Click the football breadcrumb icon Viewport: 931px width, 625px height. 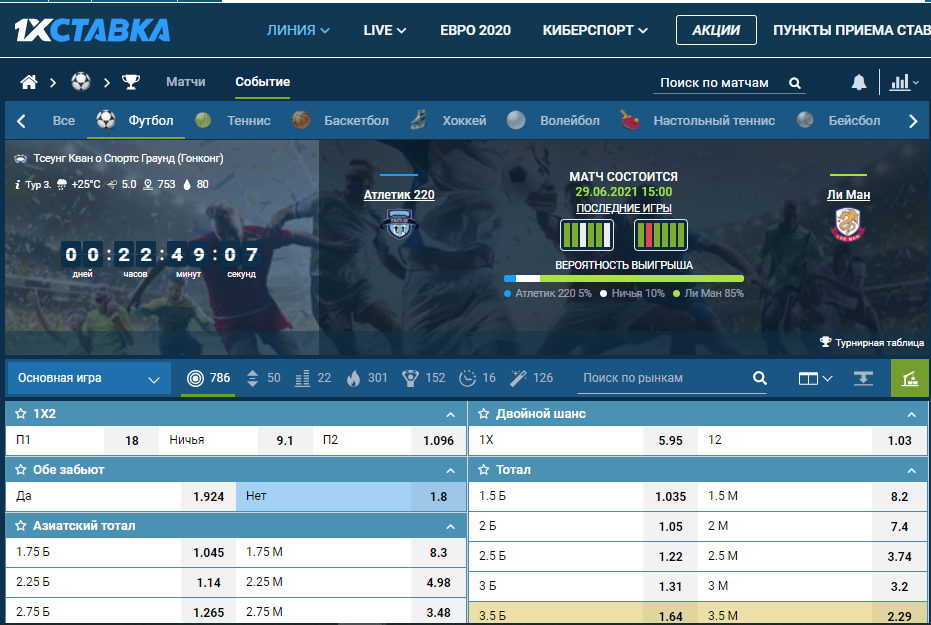[x=81, y=81]
